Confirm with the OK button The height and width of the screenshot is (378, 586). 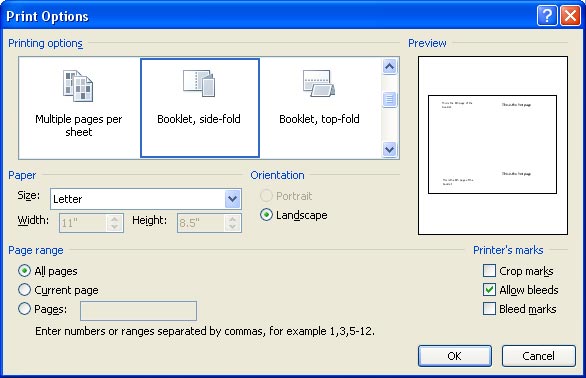[x=454, y=356]
